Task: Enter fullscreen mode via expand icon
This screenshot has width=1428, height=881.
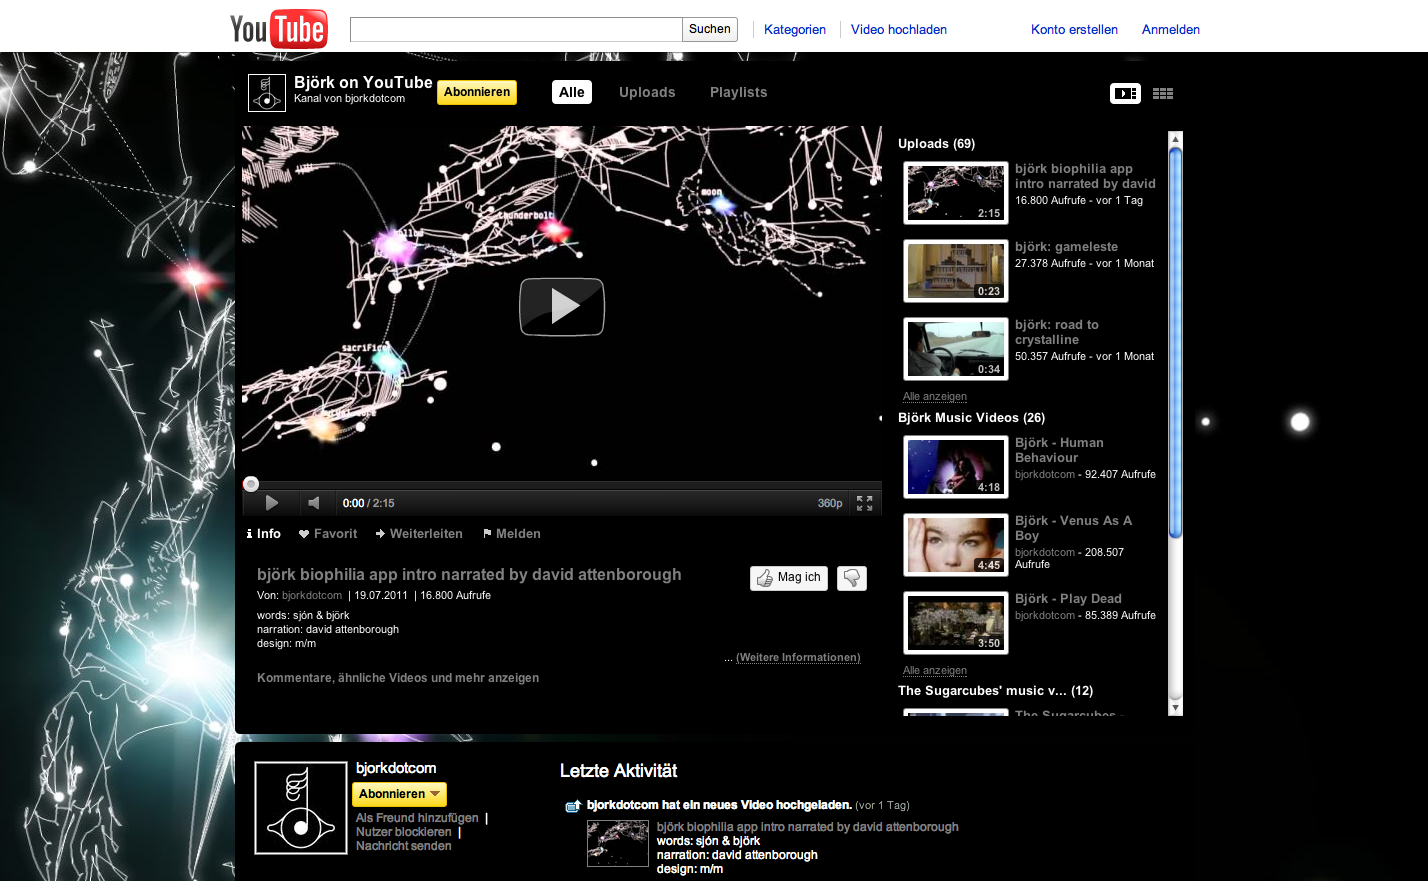Action: (864, 503)
